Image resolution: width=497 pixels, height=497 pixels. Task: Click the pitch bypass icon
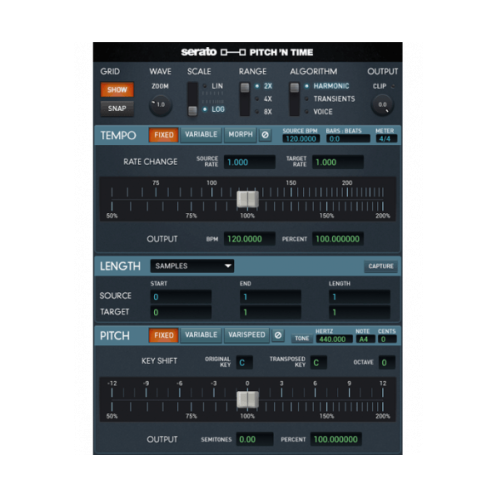(278, 335)
